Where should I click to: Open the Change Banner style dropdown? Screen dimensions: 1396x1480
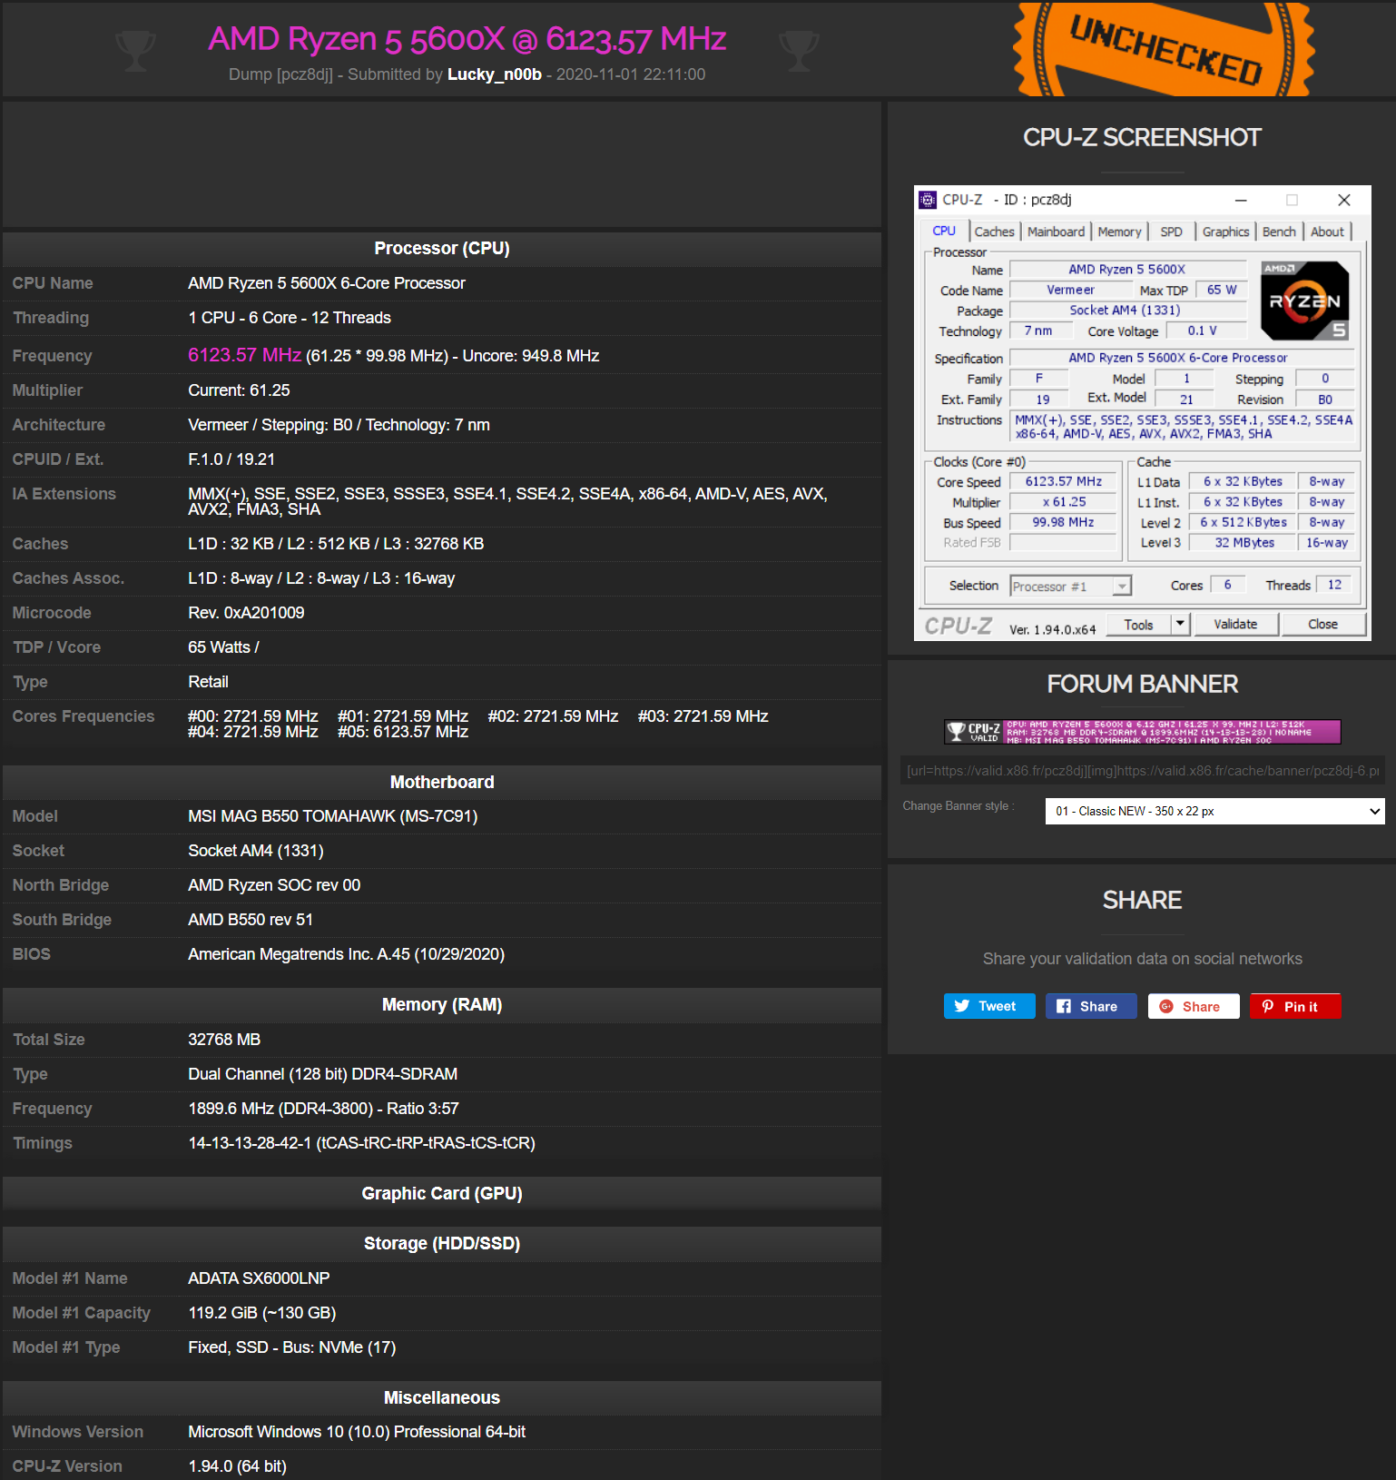point(1215,811)
